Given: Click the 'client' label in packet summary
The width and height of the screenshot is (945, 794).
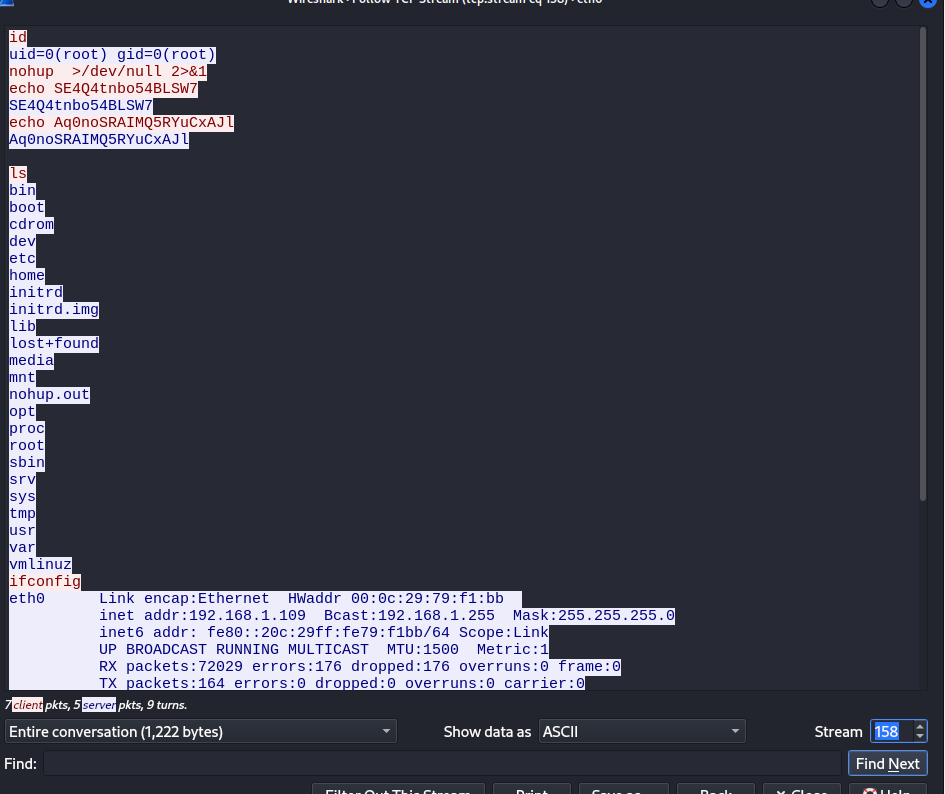Looking at the screenshot, I should 28,705.
